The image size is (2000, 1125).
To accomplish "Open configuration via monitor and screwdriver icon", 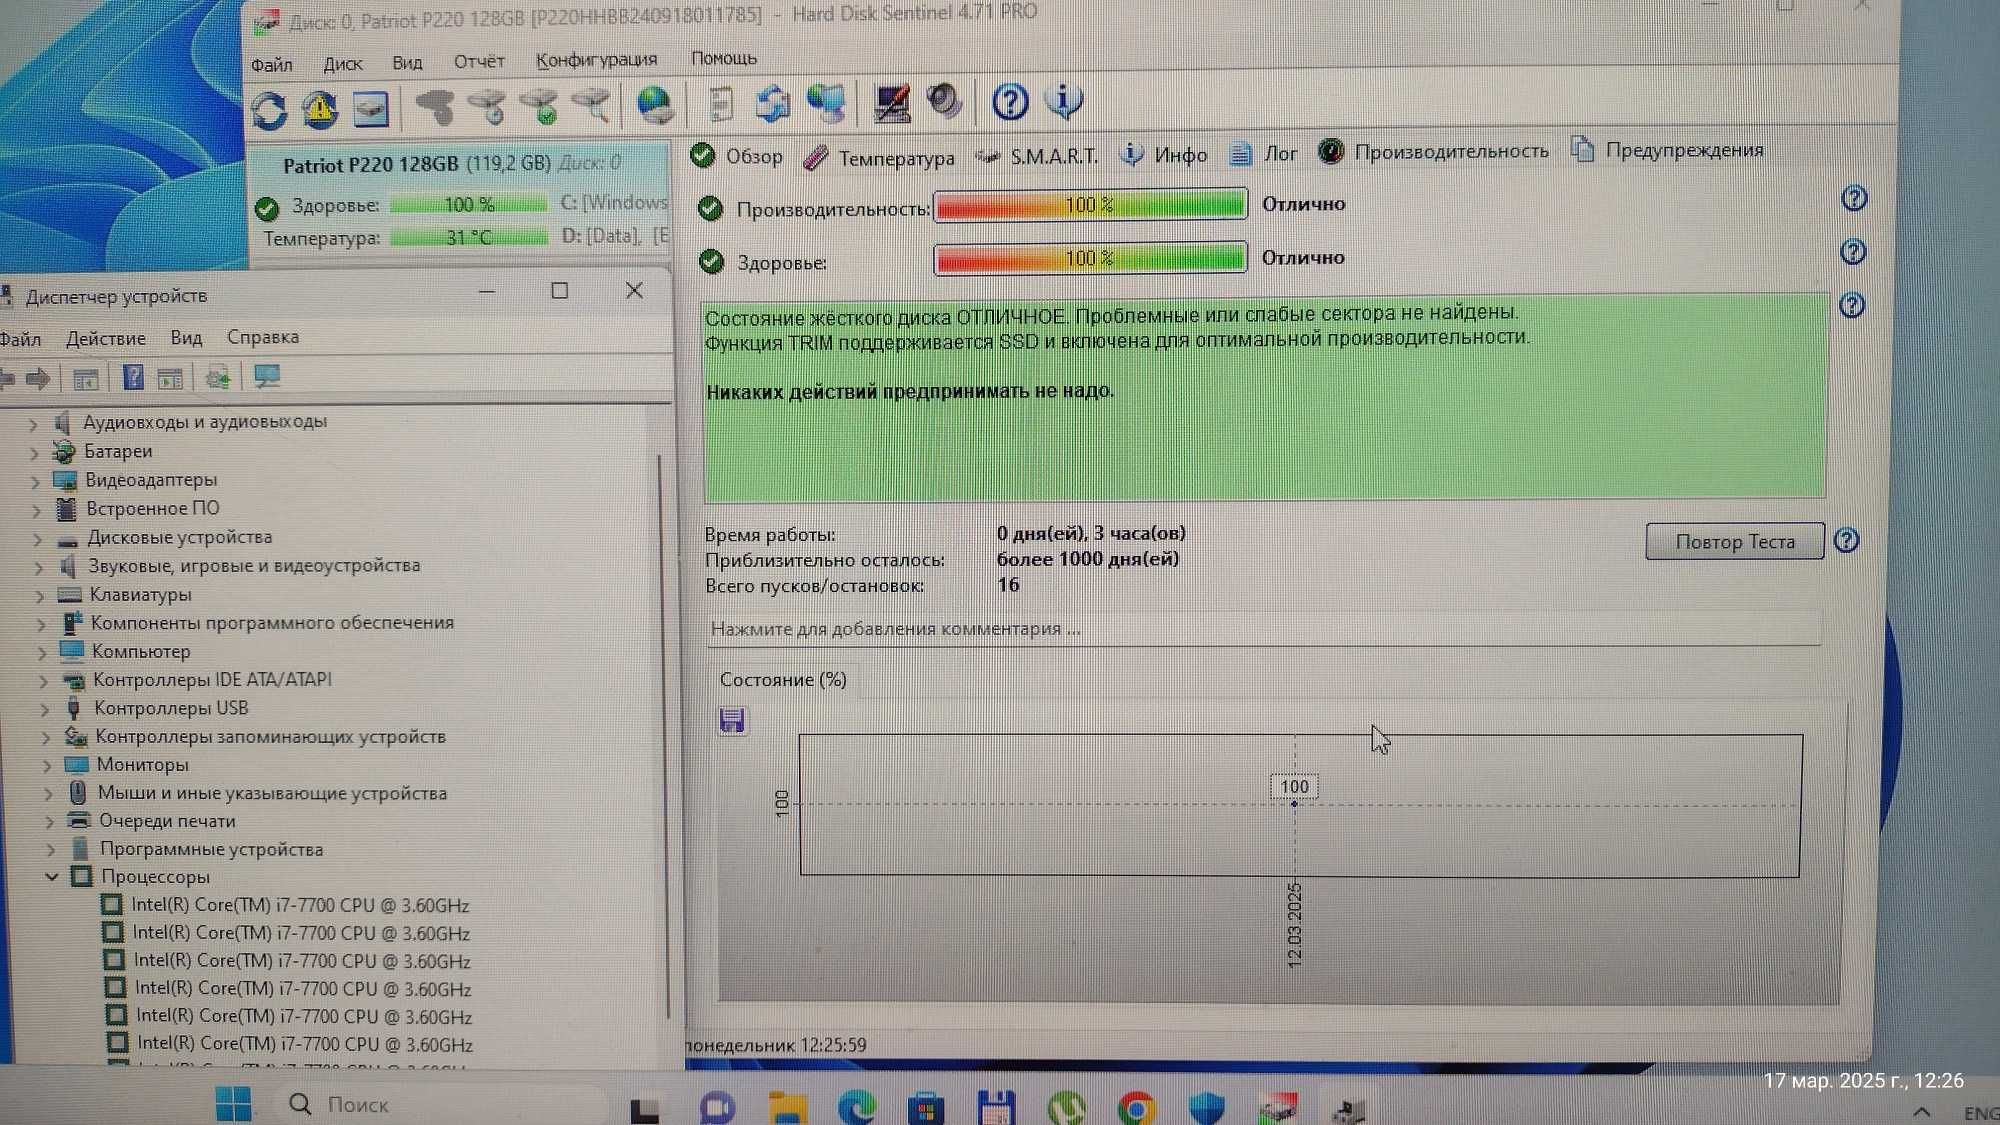I will (891, 102).
